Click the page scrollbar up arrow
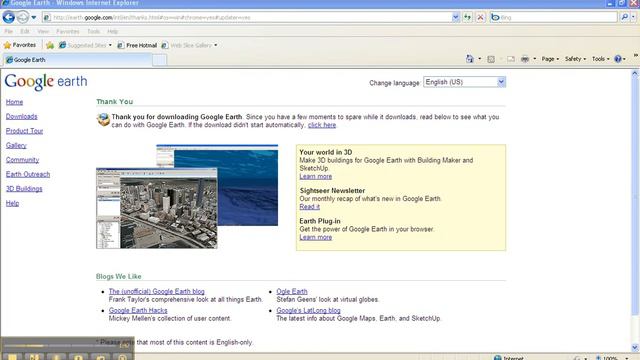This screenshot has width=640, height=360. click(635, 74)
